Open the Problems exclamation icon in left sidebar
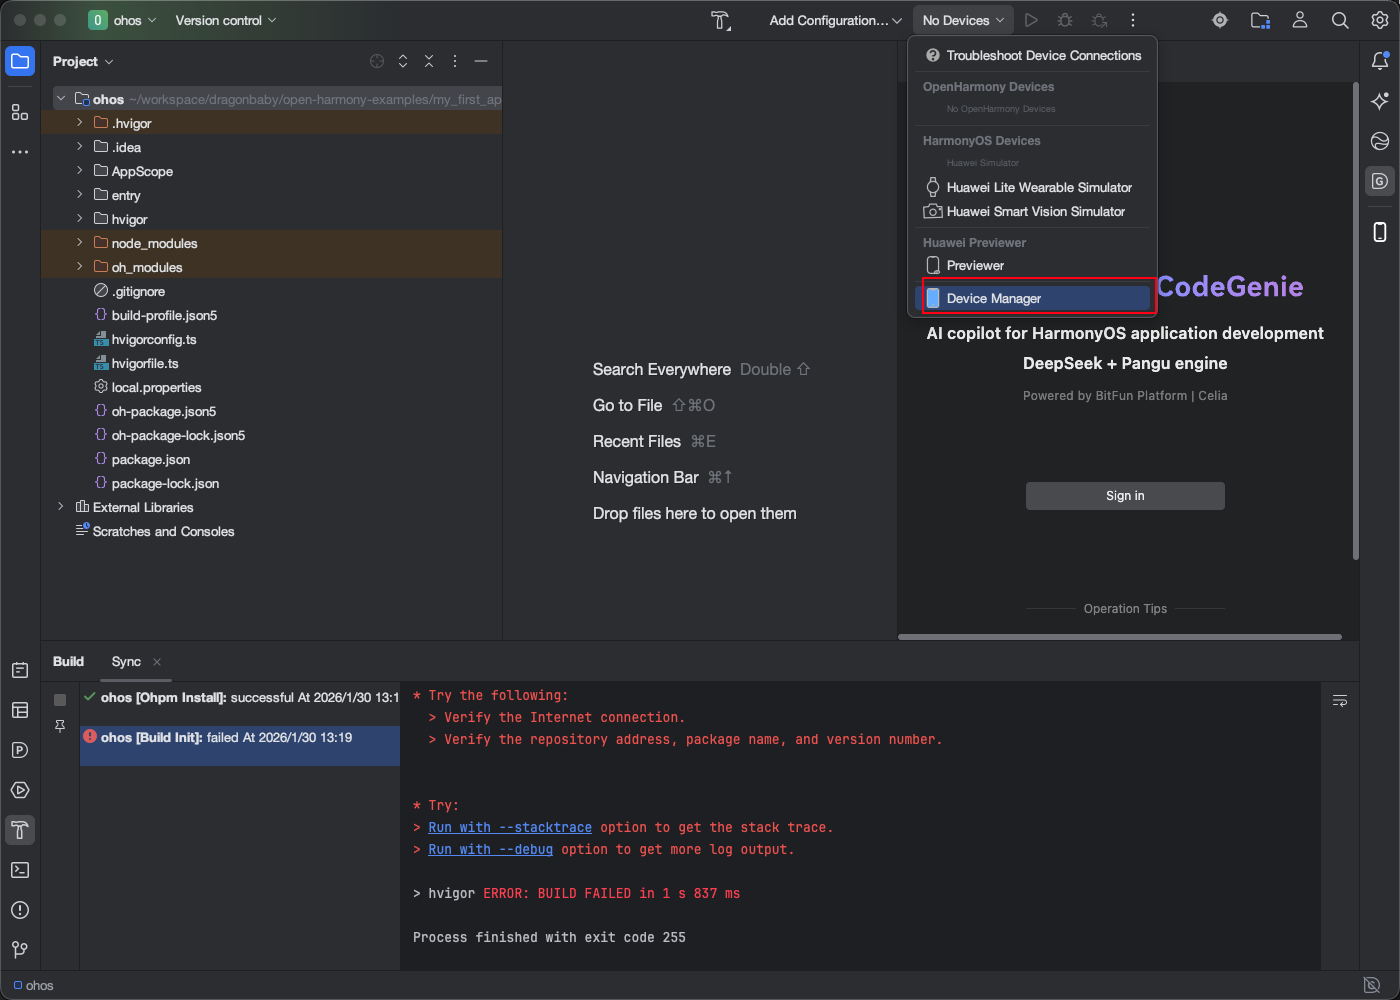 [20, 910]
